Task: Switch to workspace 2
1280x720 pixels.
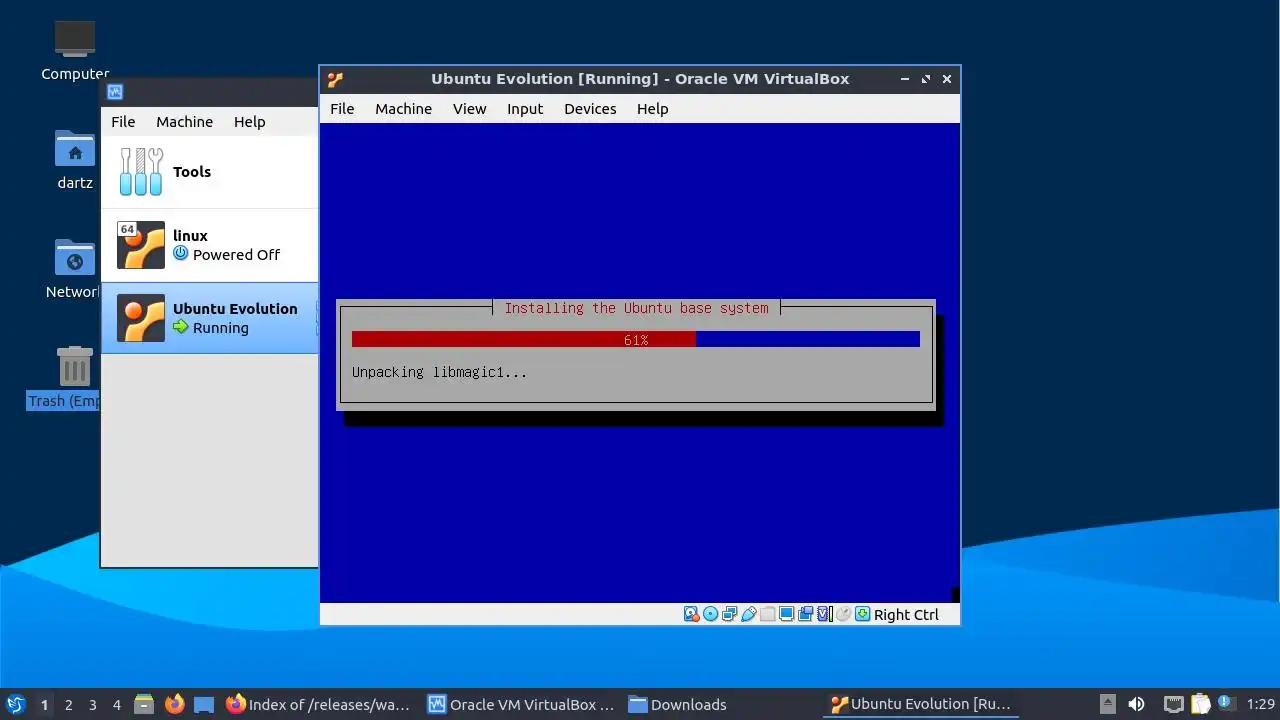Action: tap(69, 705)
